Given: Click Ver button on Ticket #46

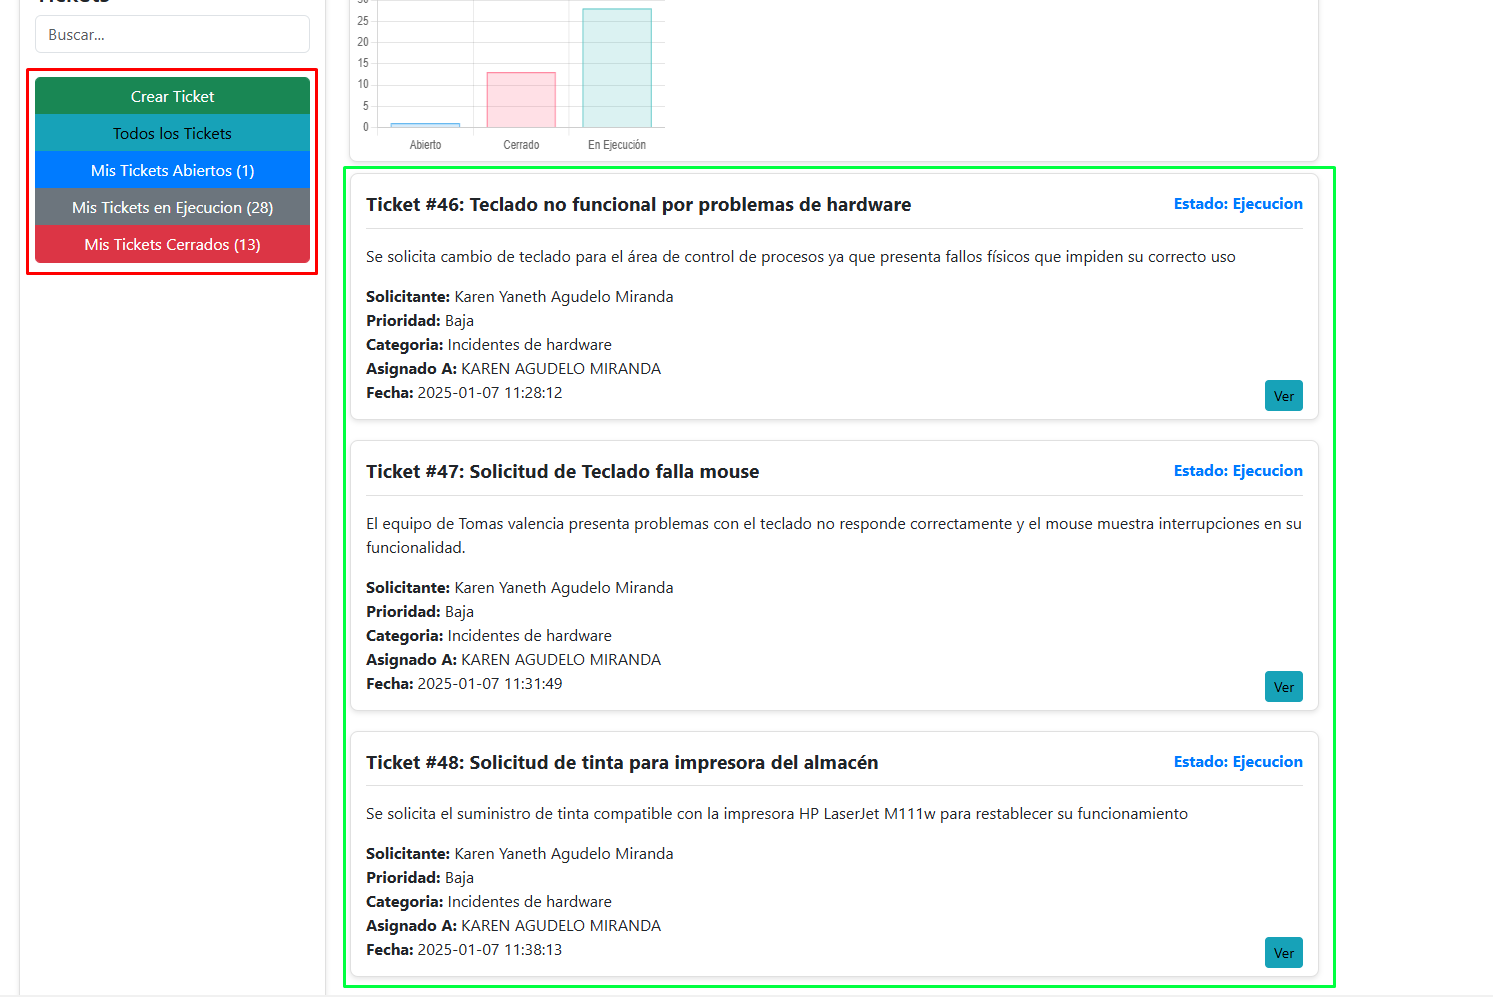Looking at the screenshot, I should 1284,396.
